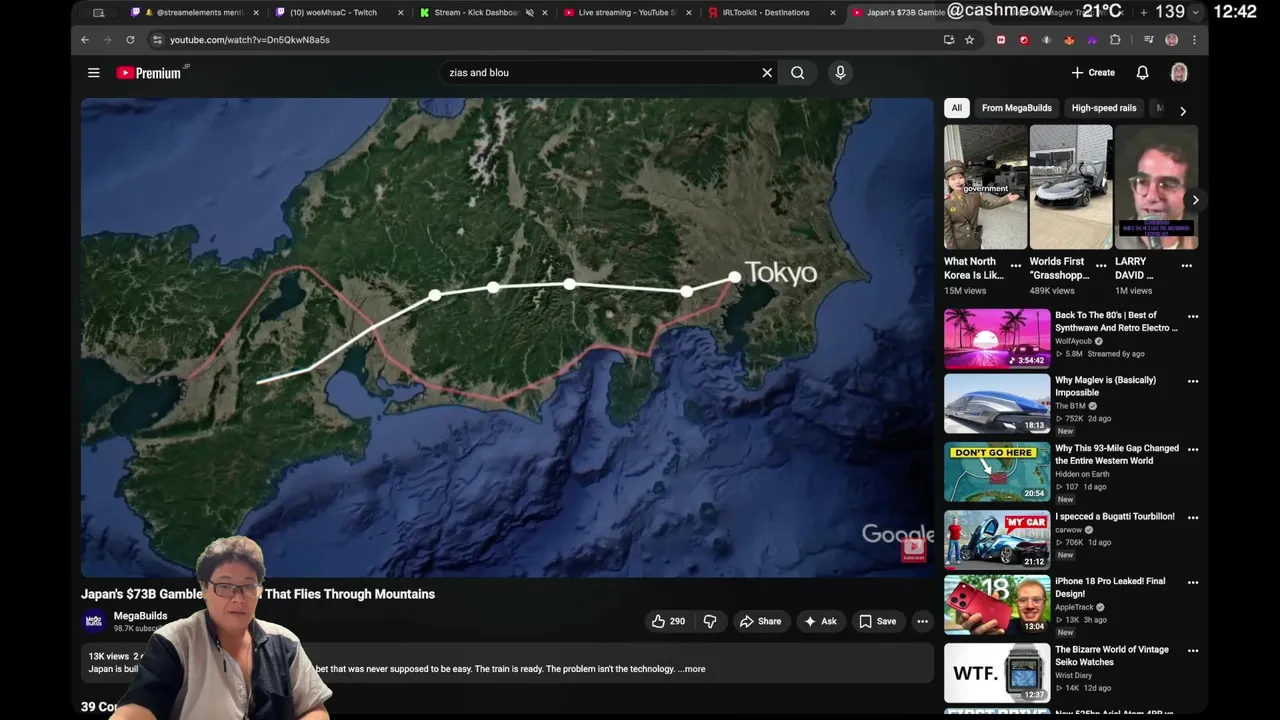Activate voice search microphone
1280x720 pixels.
click(x=840, y=72)
